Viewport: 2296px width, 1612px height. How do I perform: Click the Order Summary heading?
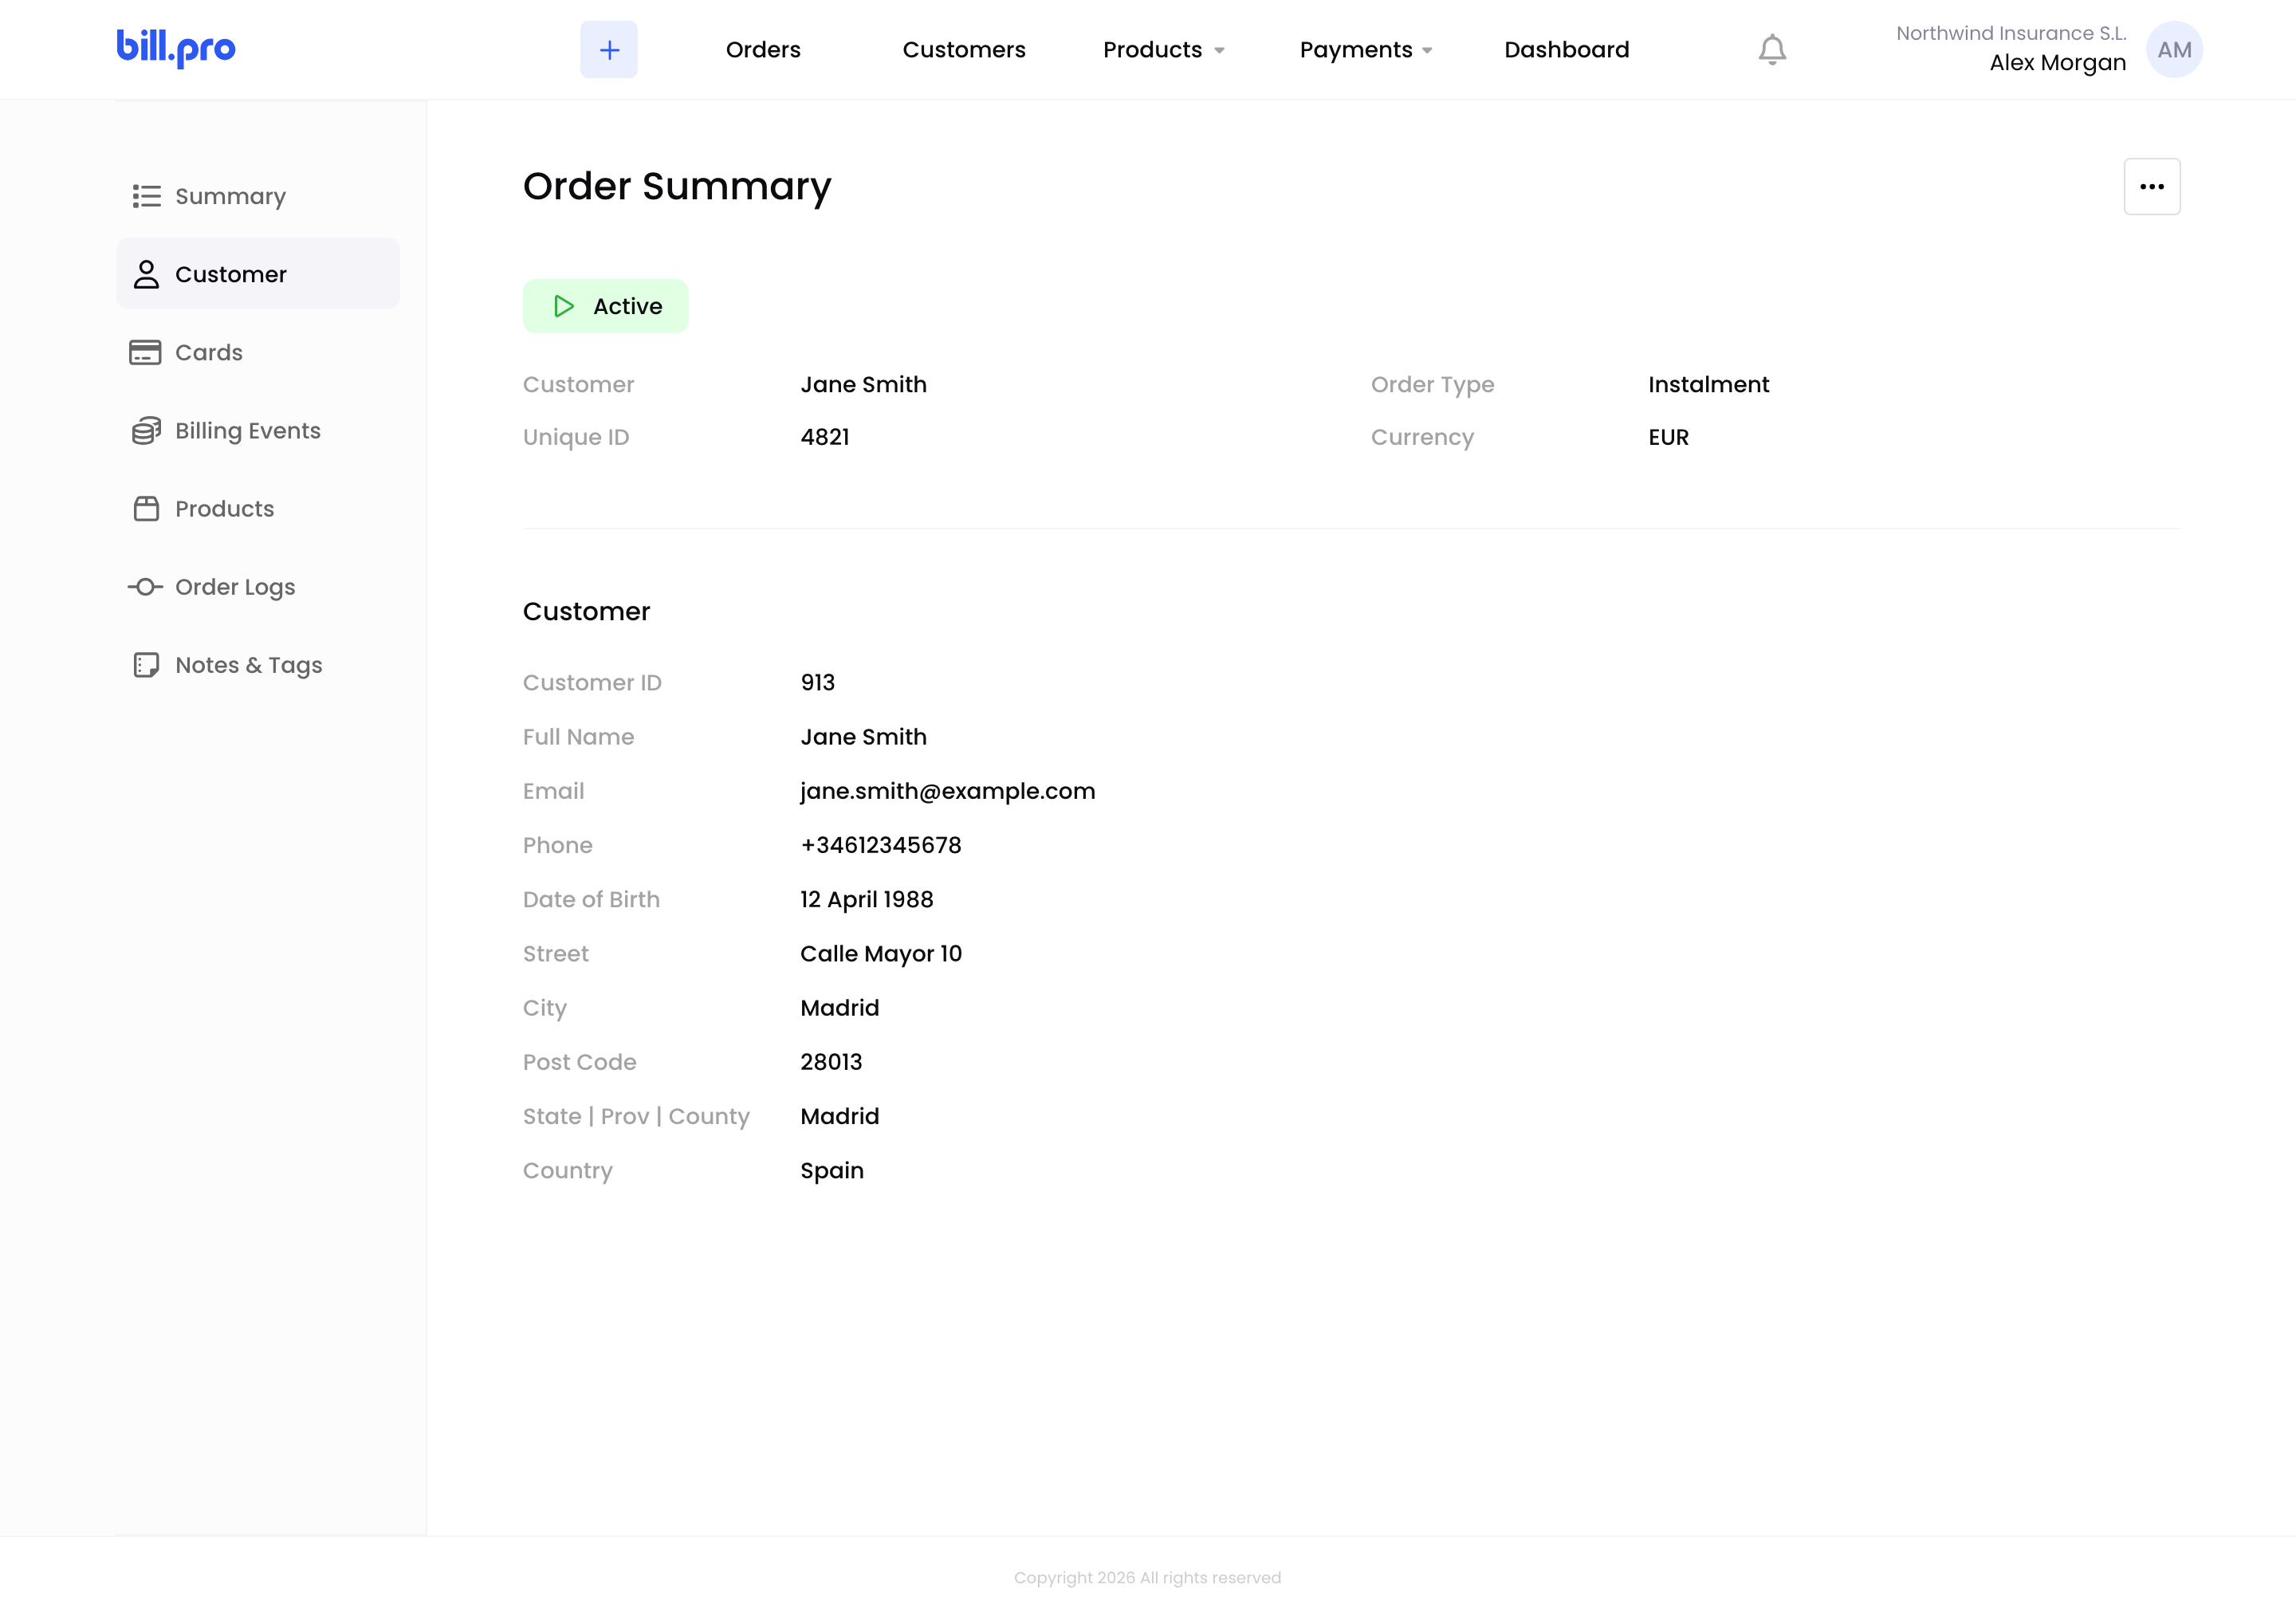[677, 187]
